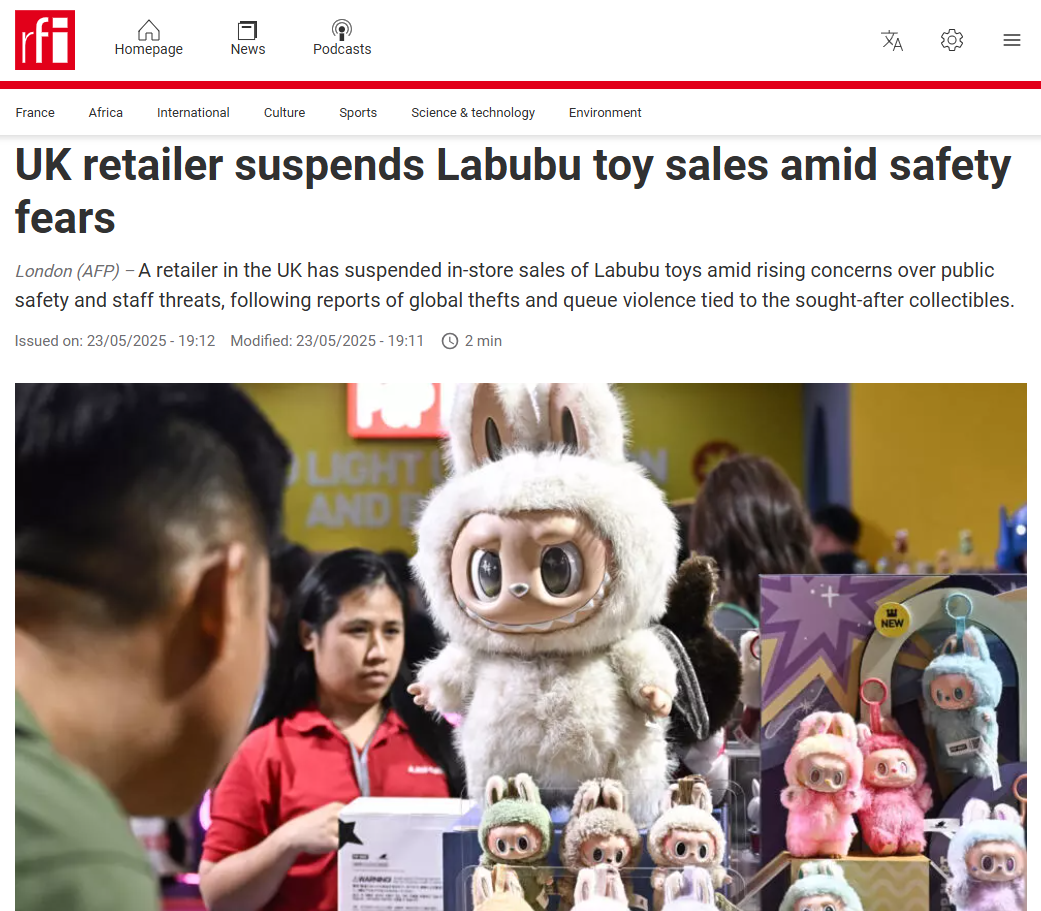The width and height of the screenshot is (1041, 911).
Task: Open the Podcasts icon
Action: pyautogui.click(x=342, y=30)
